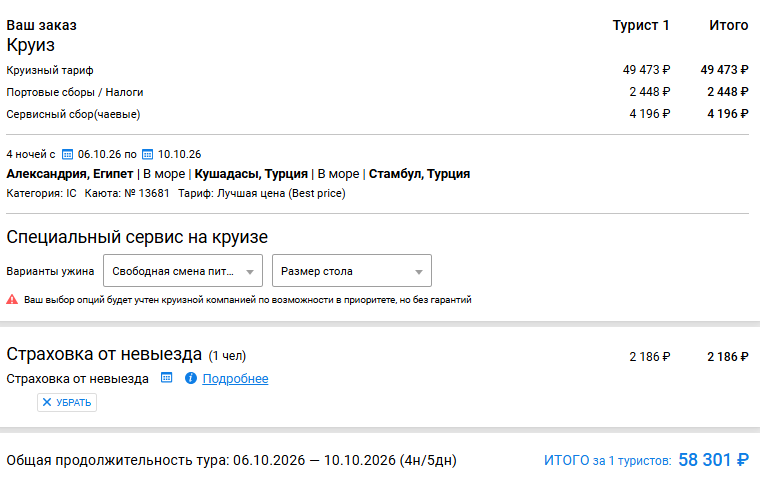Click Тариф: Лучшая цена (Best price)
This screenshot has height=477, width=760.
(262, 193)
